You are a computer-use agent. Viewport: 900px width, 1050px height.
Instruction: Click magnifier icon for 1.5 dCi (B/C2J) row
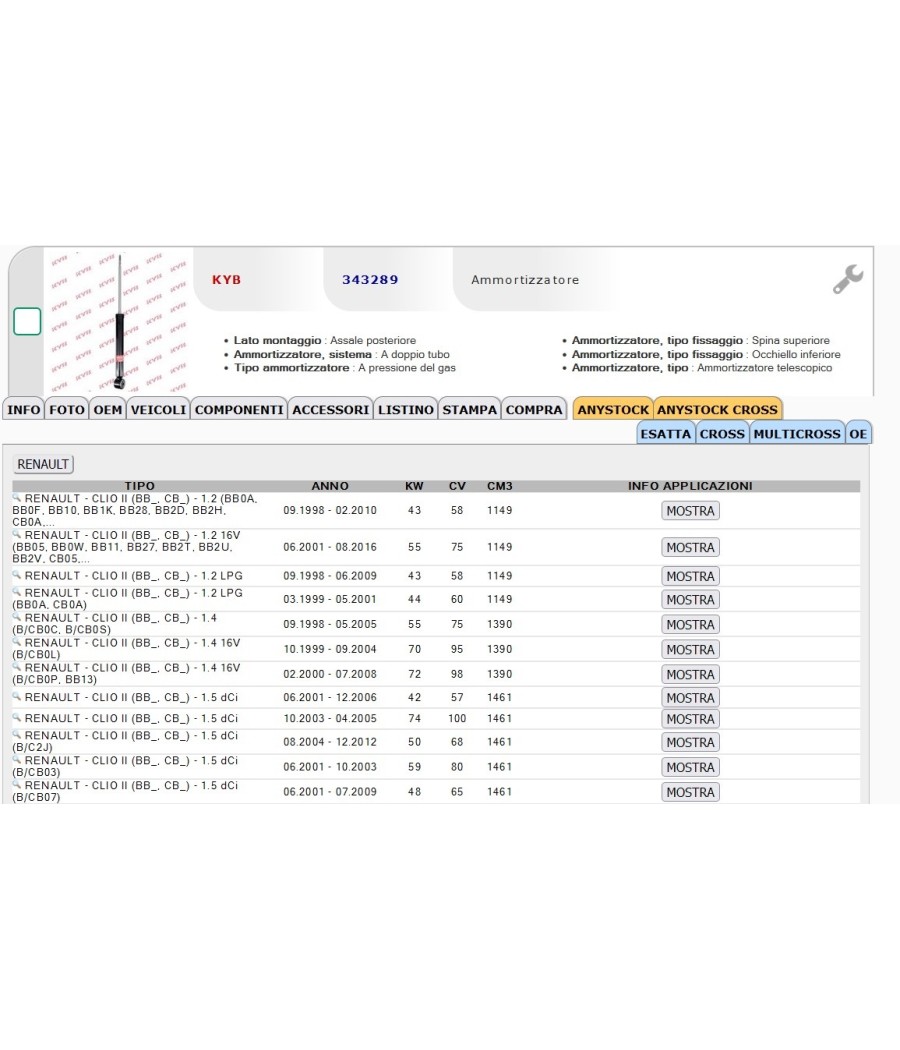[x=17, y=735]
